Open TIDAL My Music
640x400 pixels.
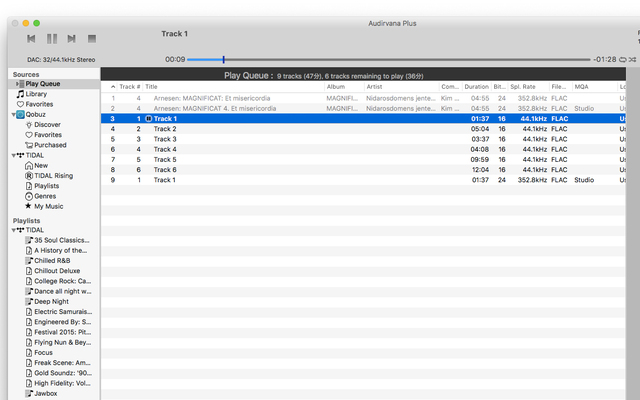tap(49, 206)
